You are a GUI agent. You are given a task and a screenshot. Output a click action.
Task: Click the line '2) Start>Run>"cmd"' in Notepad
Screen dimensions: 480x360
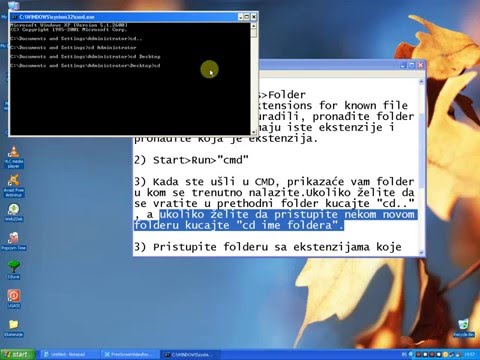(x=191, y=160)
